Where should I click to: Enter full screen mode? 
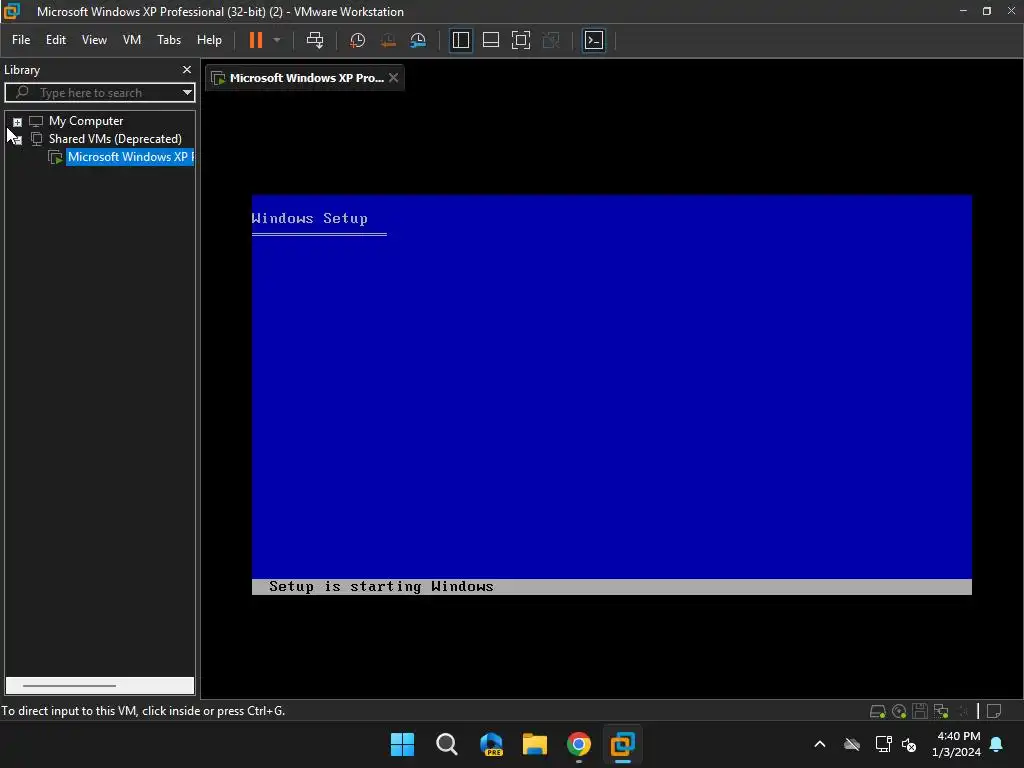pos(520,40)
